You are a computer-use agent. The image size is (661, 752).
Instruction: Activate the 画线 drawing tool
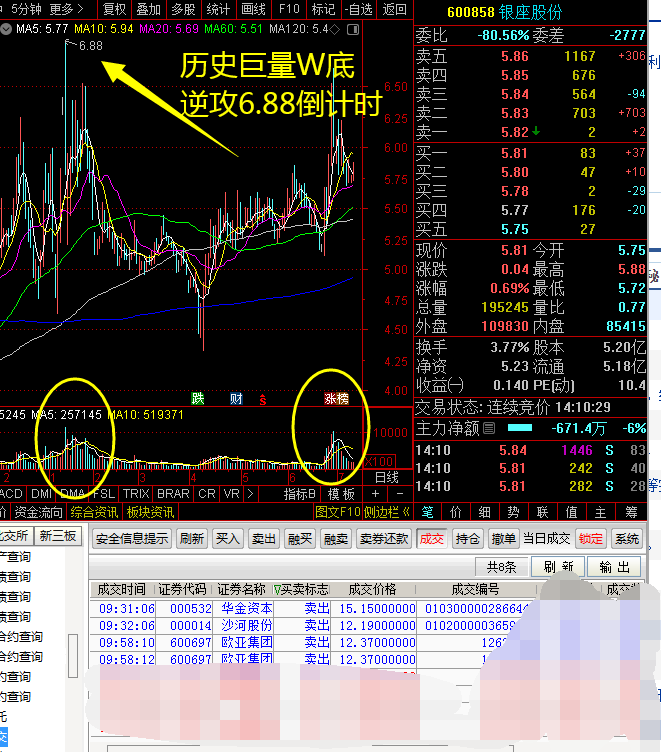point(253,9)
